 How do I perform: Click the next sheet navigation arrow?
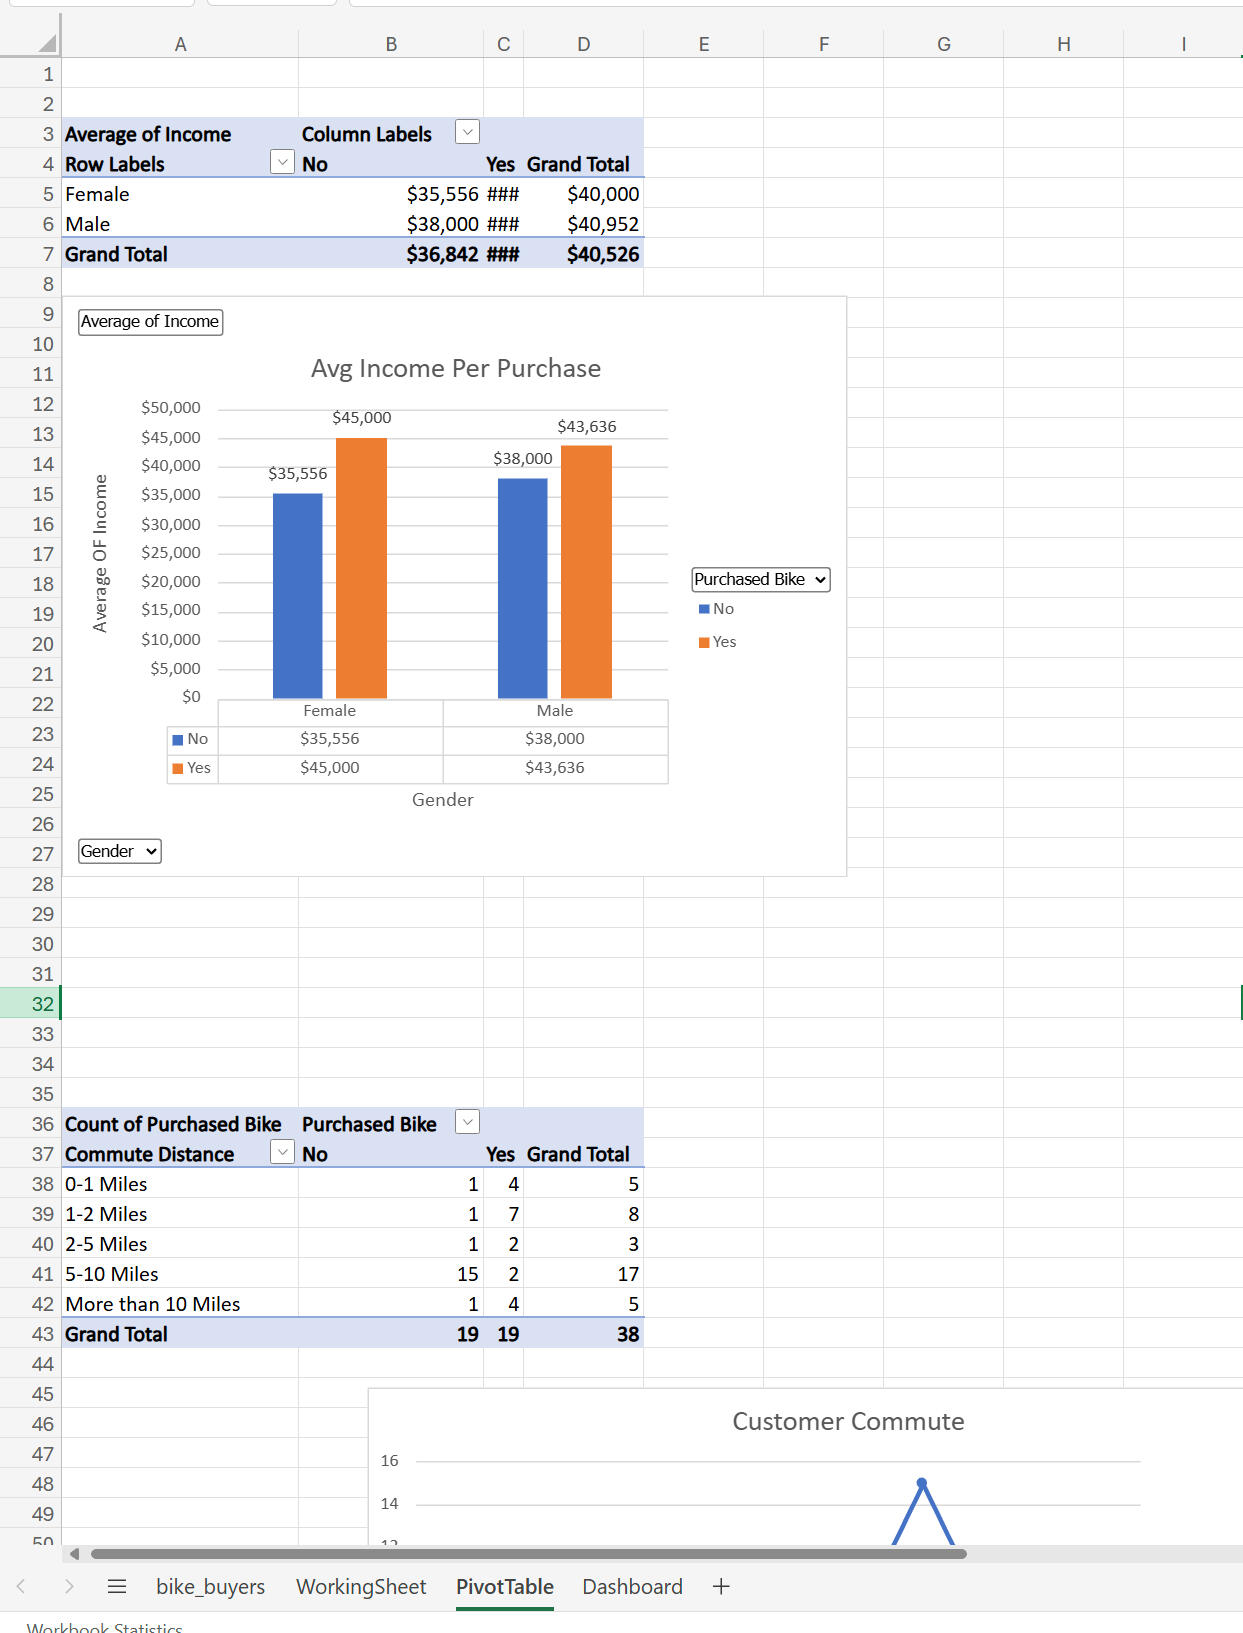68,1586
